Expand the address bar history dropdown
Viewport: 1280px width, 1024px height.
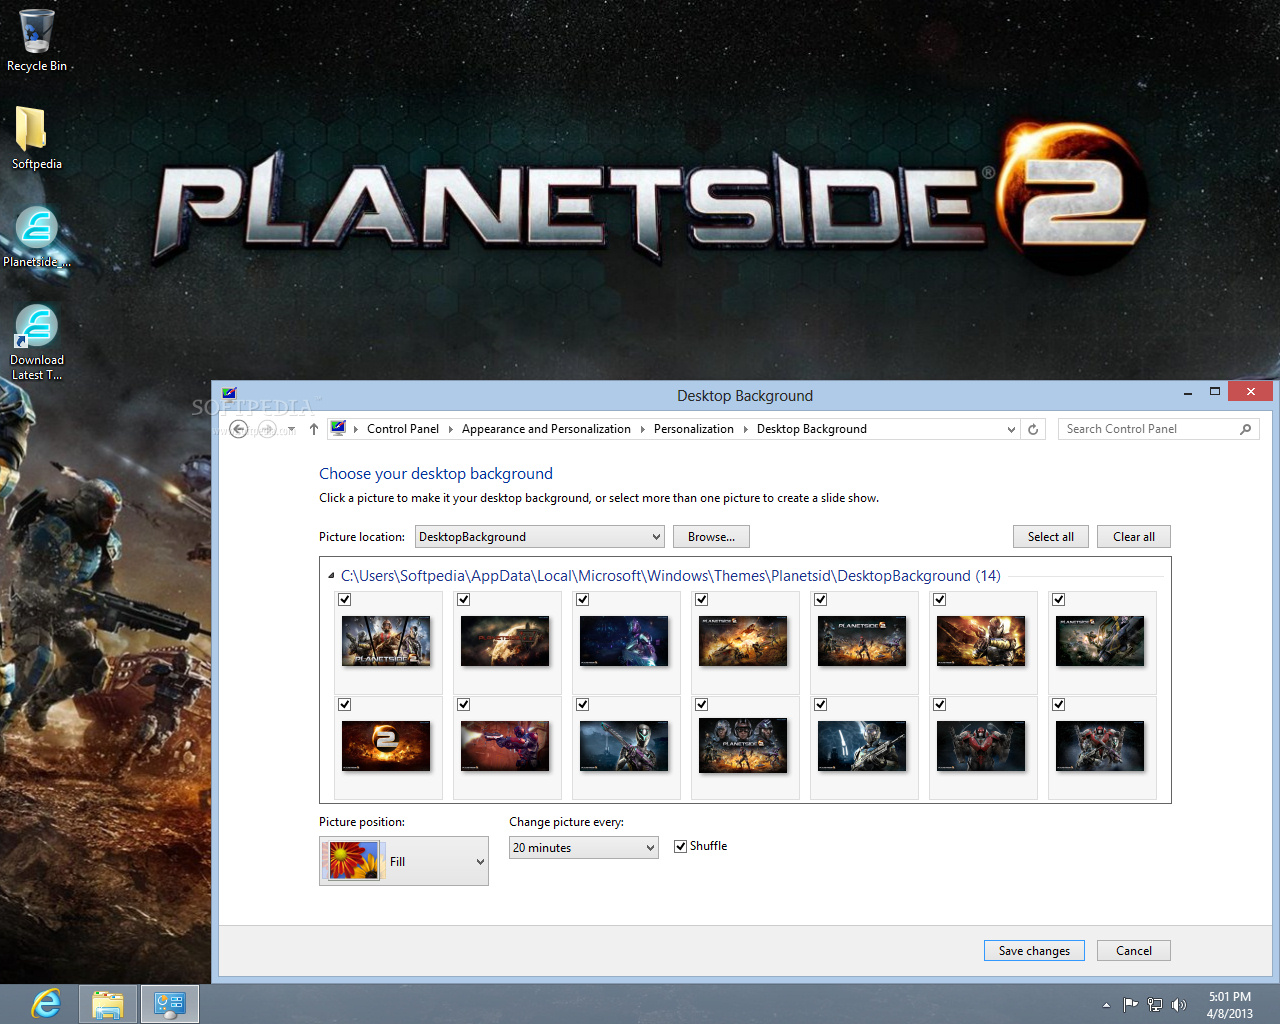1011,429
